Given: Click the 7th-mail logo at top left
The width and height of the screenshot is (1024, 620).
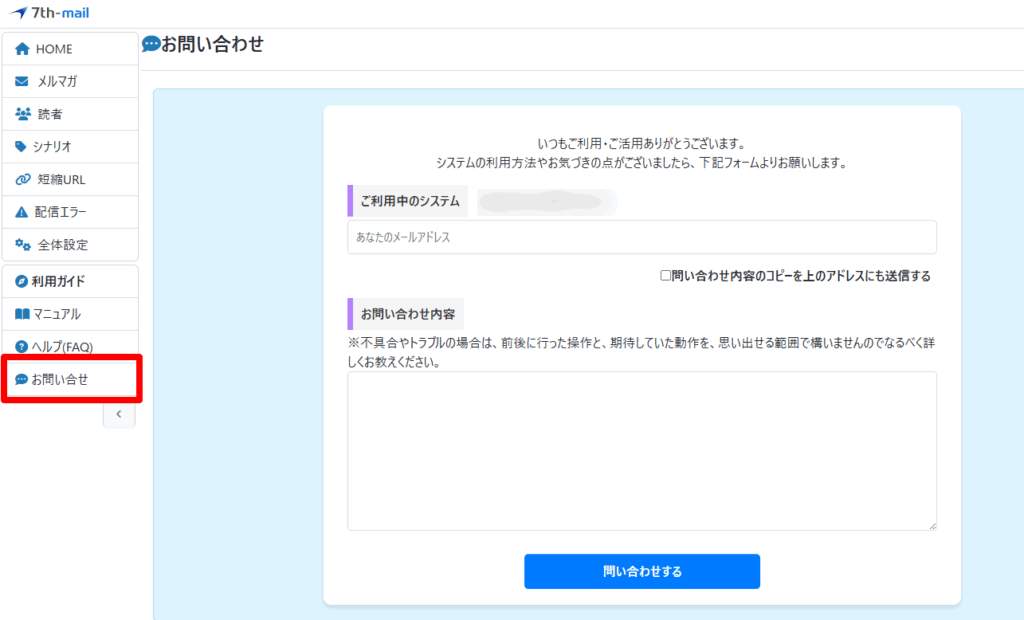Looking at the screenshot, I should point(51,13).
